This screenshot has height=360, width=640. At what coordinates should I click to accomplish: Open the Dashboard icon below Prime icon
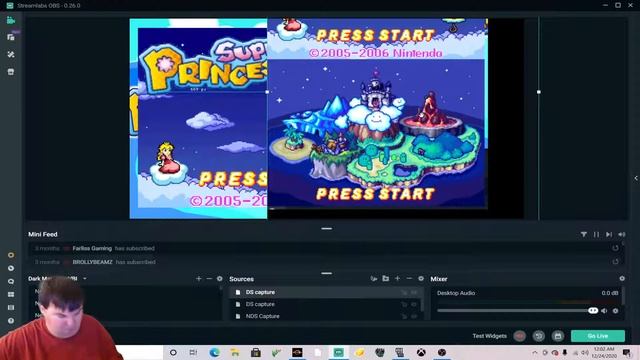(x=11, y=268)
